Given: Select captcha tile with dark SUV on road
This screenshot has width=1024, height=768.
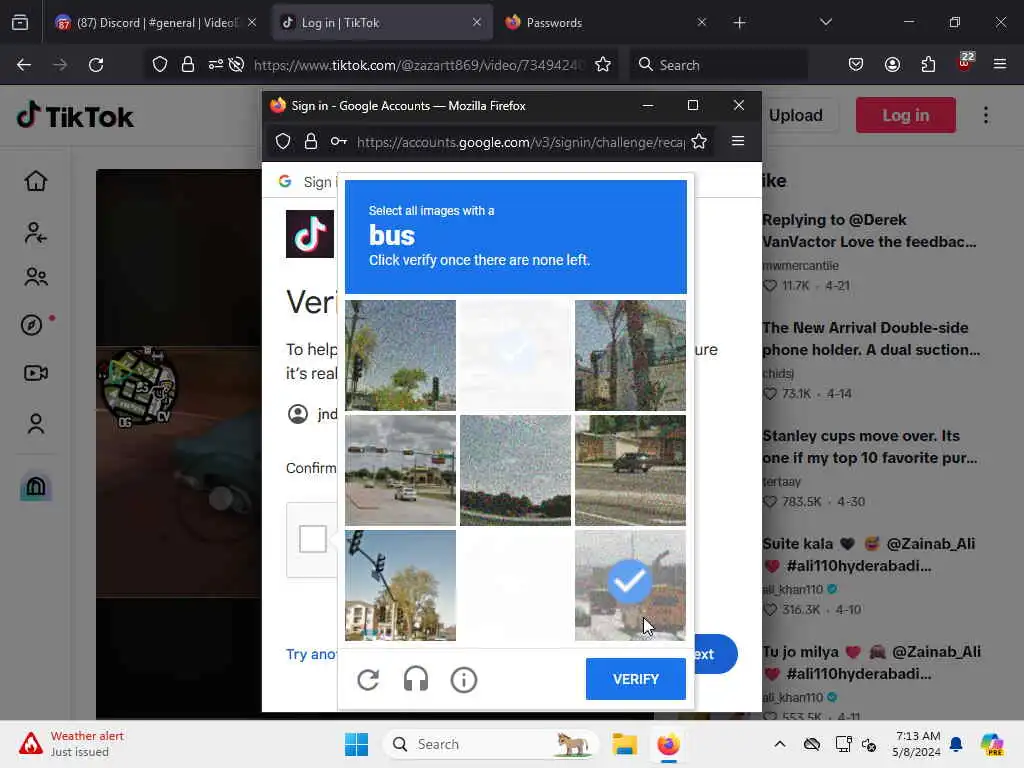Looking at the screenshot, I should pos(630,470).
